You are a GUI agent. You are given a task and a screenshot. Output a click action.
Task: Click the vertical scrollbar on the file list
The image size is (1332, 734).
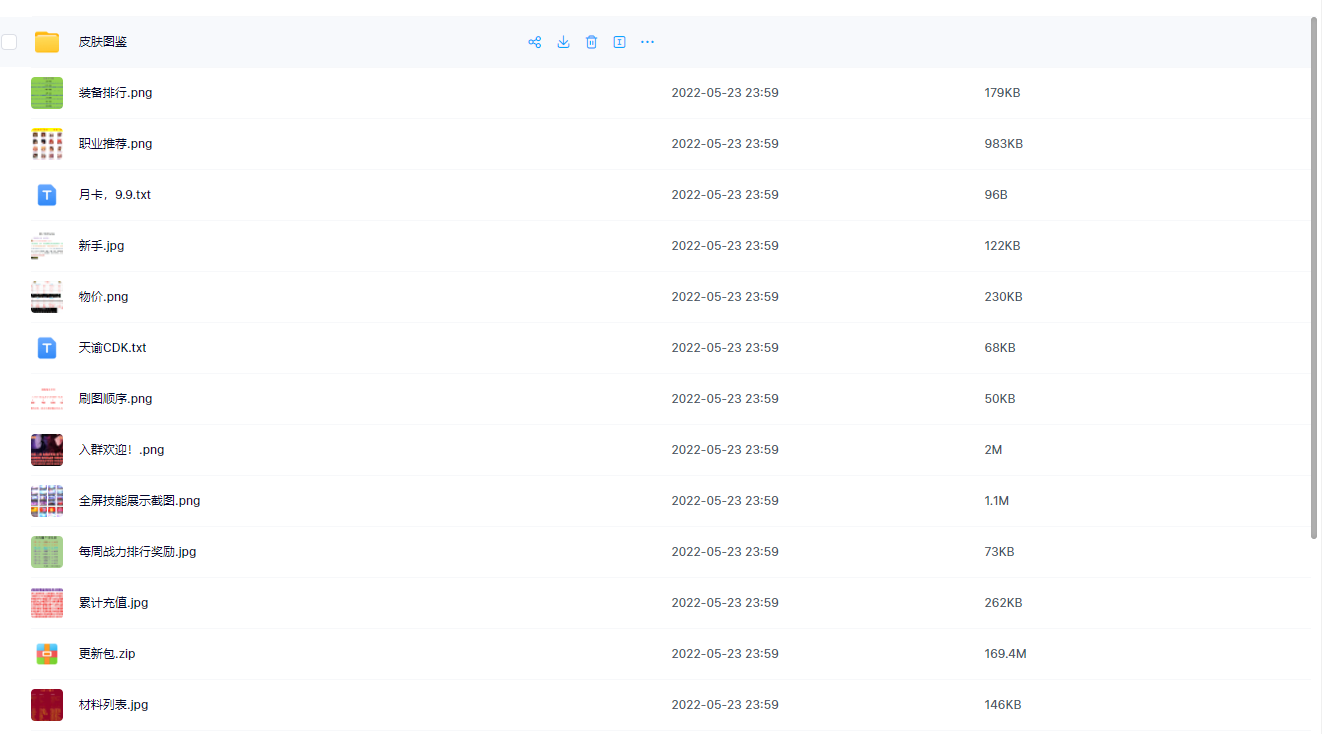click(x=1315, y=280)
